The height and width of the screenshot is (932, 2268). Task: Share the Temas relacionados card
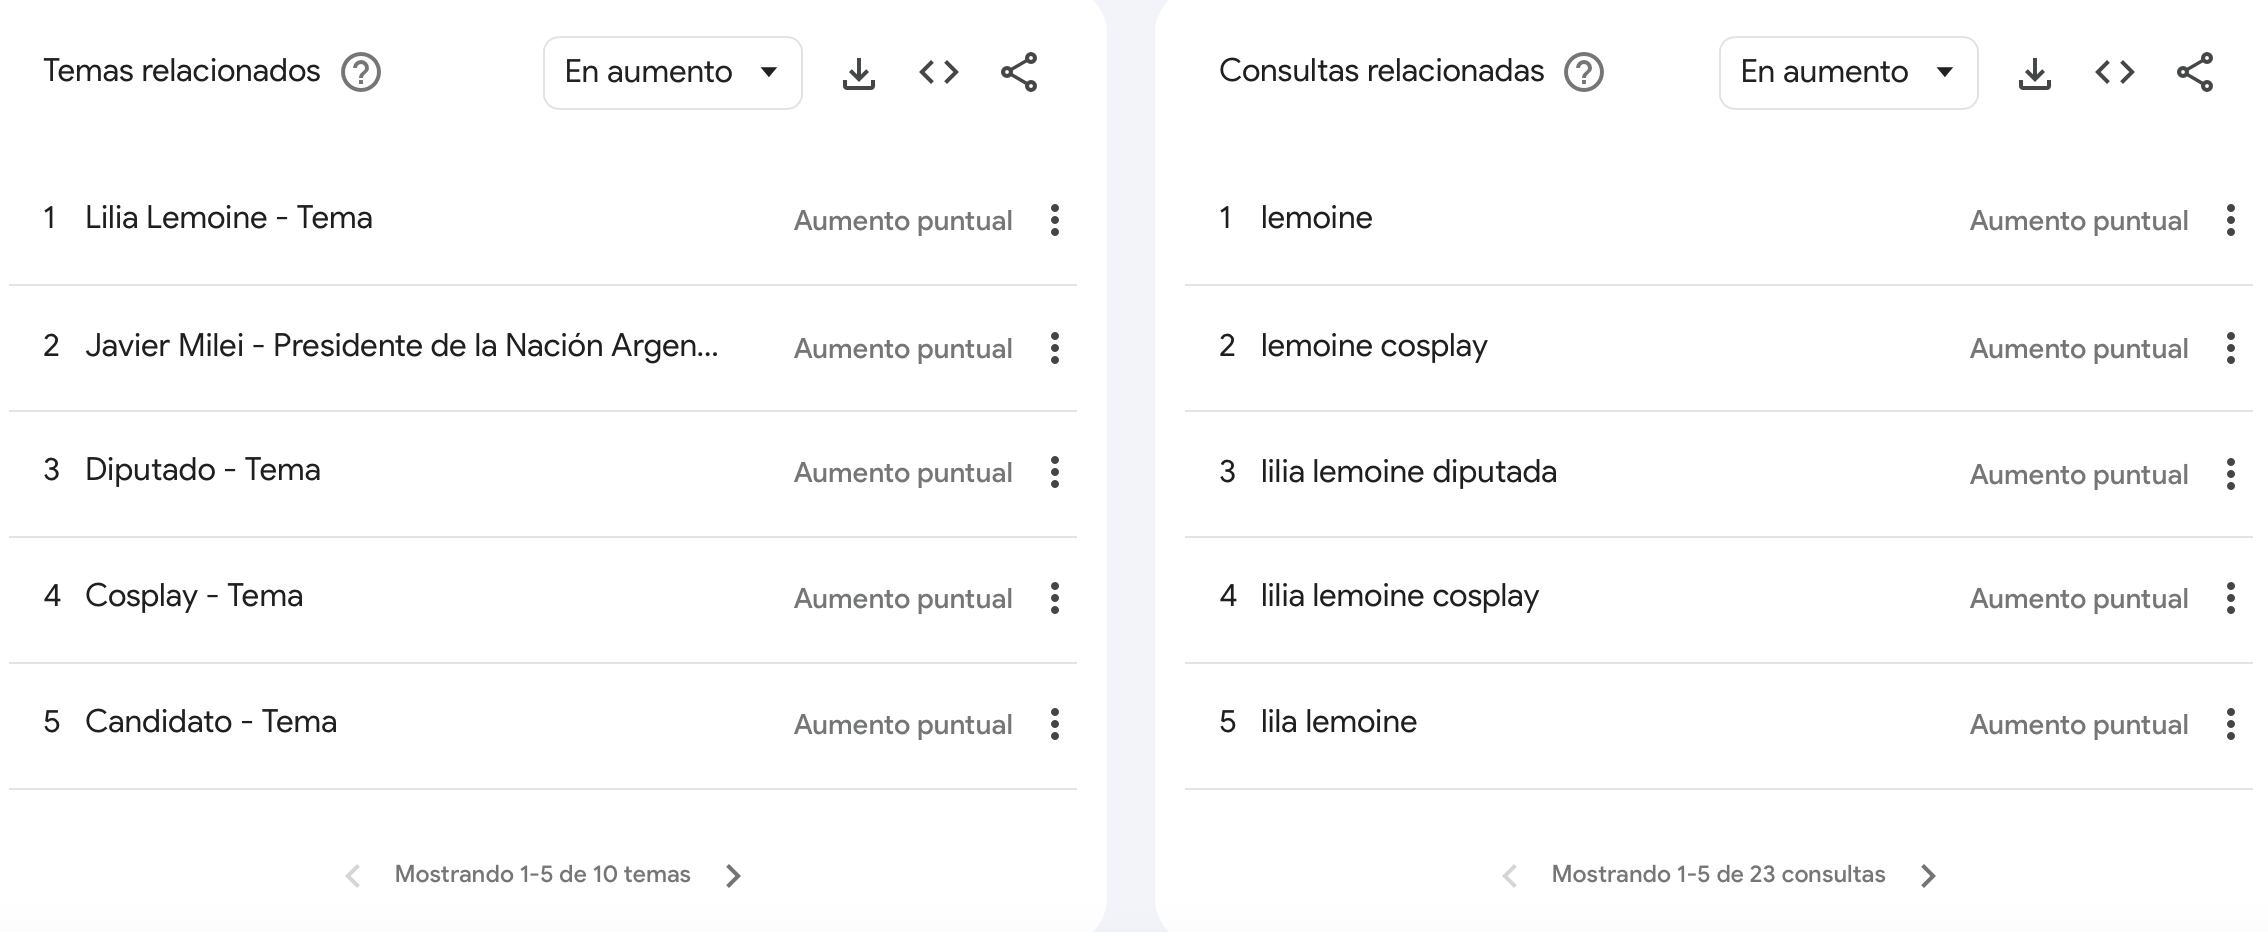[x=1018, y=73]
